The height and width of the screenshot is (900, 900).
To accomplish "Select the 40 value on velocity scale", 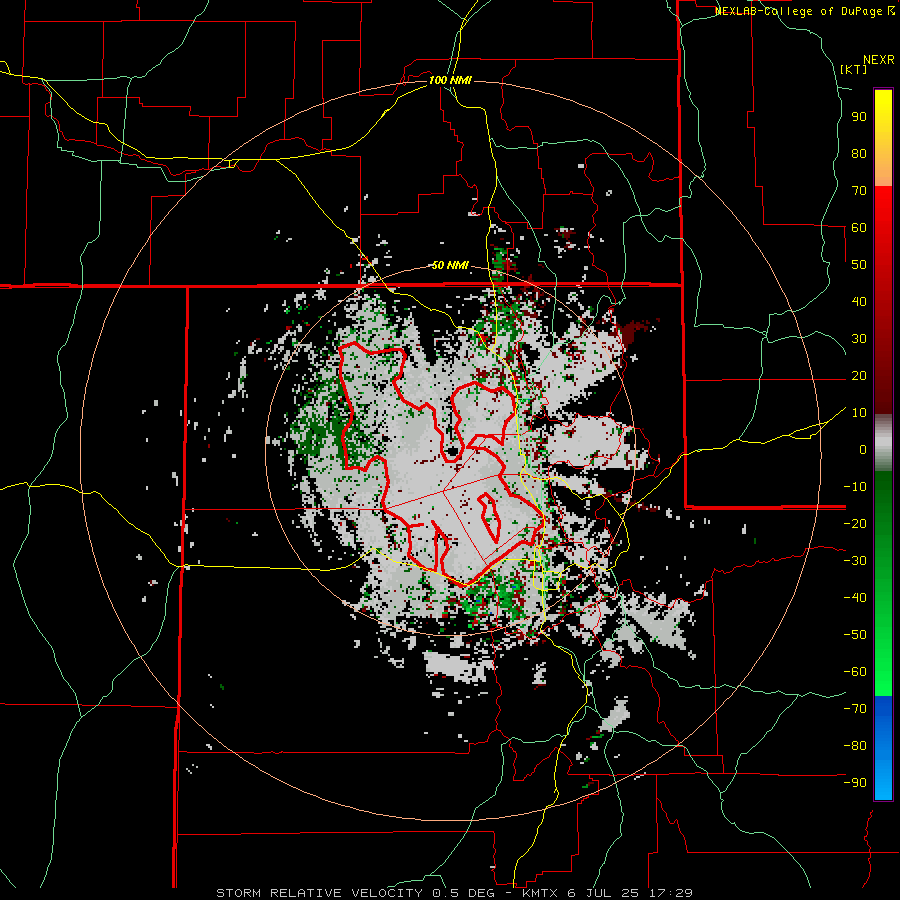I will coord(859,301).
